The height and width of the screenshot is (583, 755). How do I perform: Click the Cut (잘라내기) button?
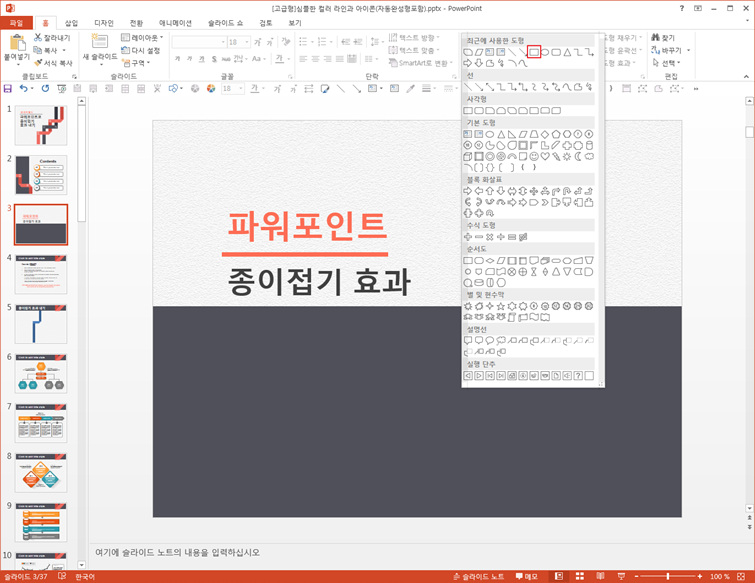(x=52, y=38)
